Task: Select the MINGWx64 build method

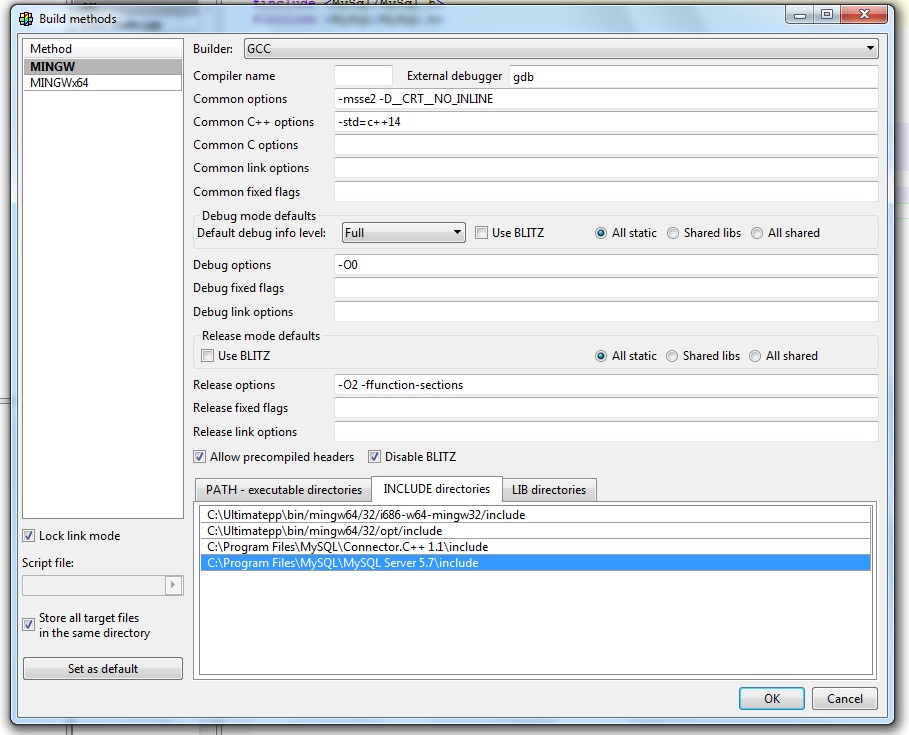Action: pos(60,83)
